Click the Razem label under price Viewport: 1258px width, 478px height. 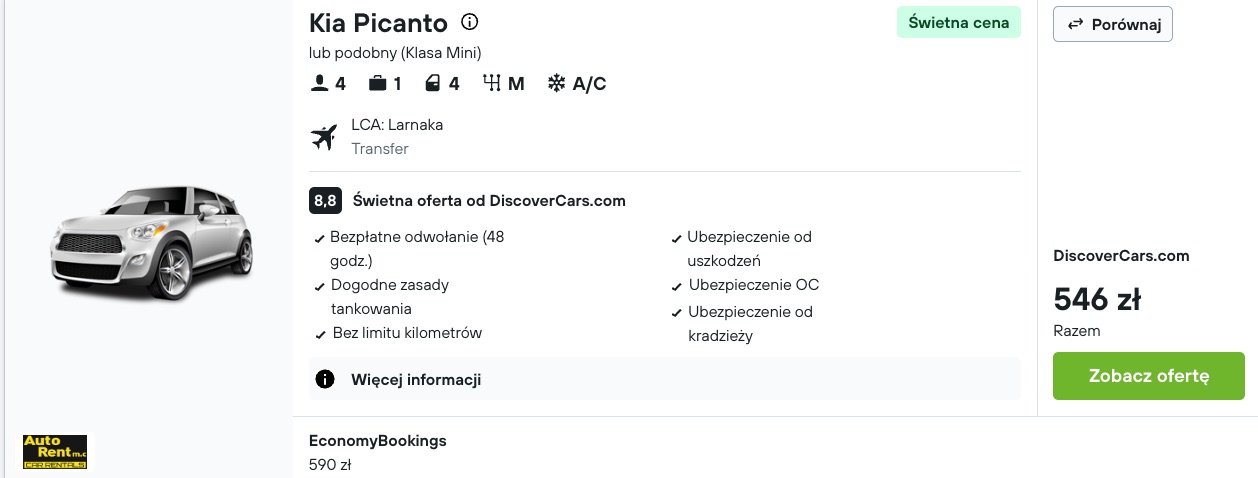pyautogui.click(x=1077, y=331)
